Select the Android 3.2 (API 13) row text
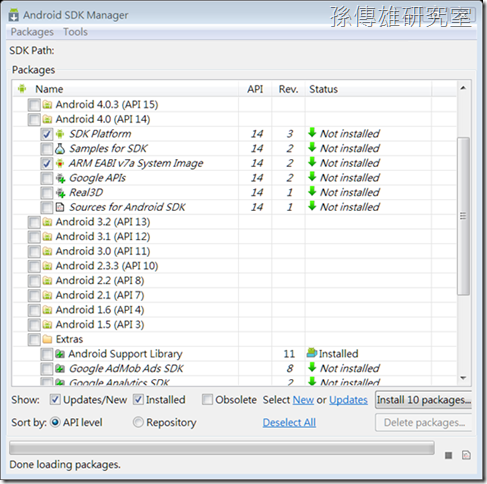 (x=103, y=222)
